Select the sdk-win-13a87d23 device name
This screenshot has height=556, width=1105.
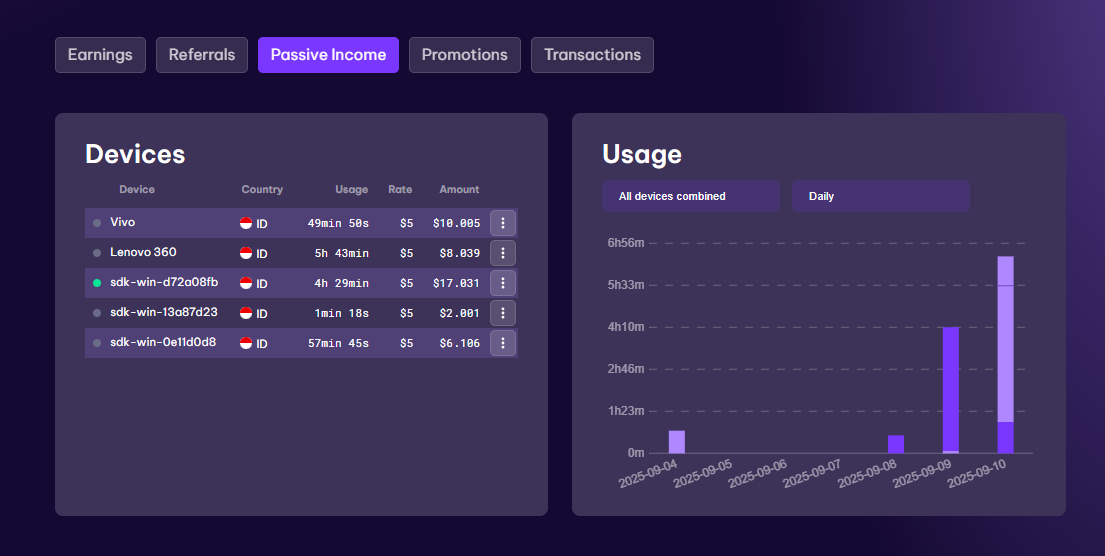163,312
